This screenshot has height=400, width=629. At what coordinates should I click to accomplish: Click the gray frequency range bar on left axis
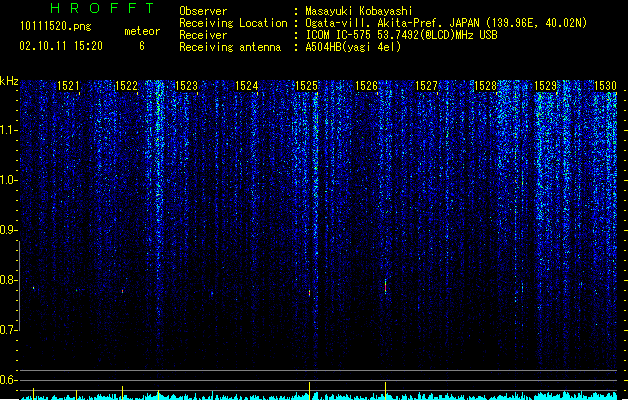click(19, 286)
